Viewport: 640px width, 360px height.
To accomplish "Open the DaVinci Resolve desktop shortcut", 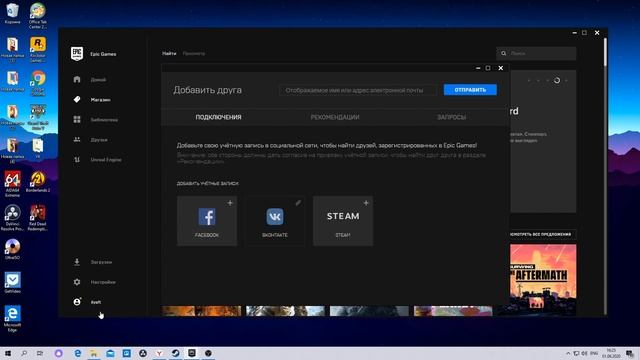I will tap(13, 218).
